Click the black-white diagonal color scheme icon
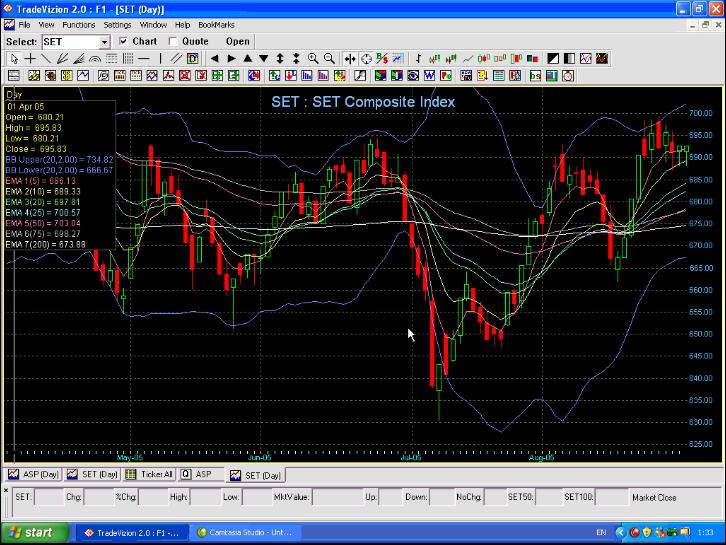The width and height of the screenshot is (726, 545). pyautogui.click(x=553, y=59)
